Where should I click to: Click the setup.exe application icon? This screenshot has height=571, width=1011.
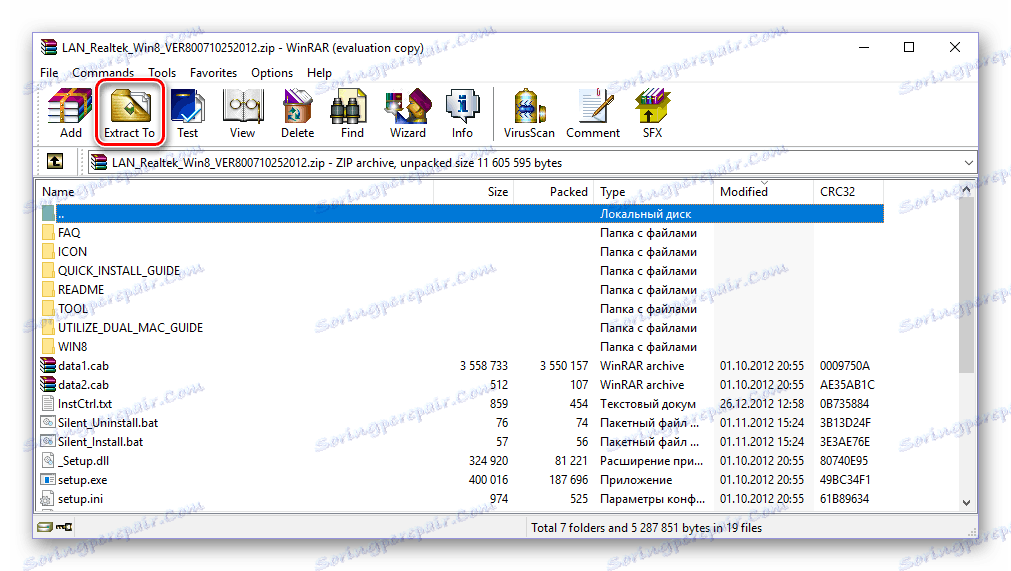coord(48,479)
